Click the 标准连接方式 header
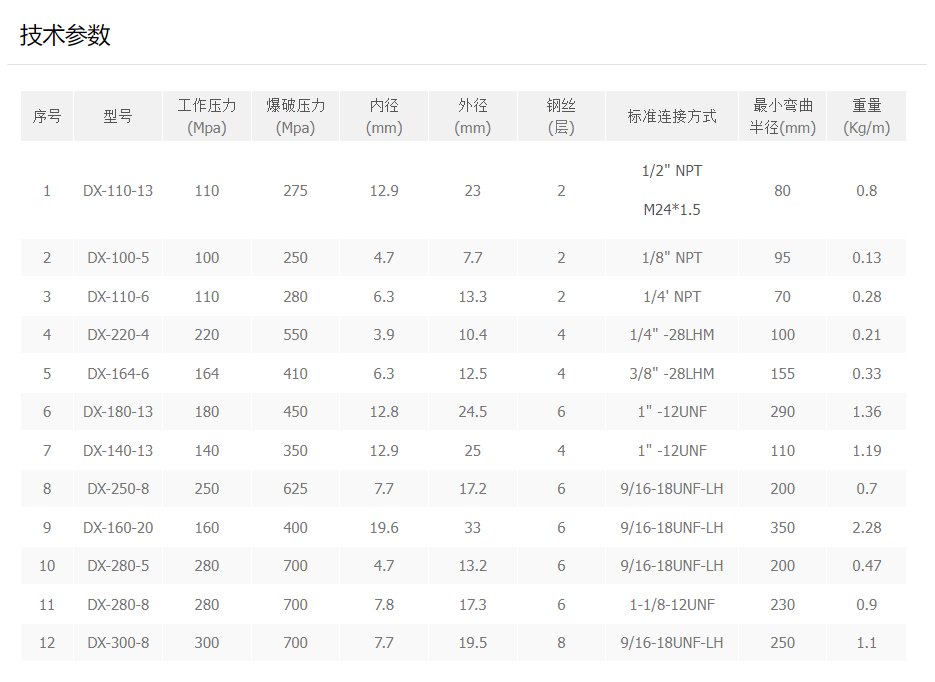 click(672, 116)
